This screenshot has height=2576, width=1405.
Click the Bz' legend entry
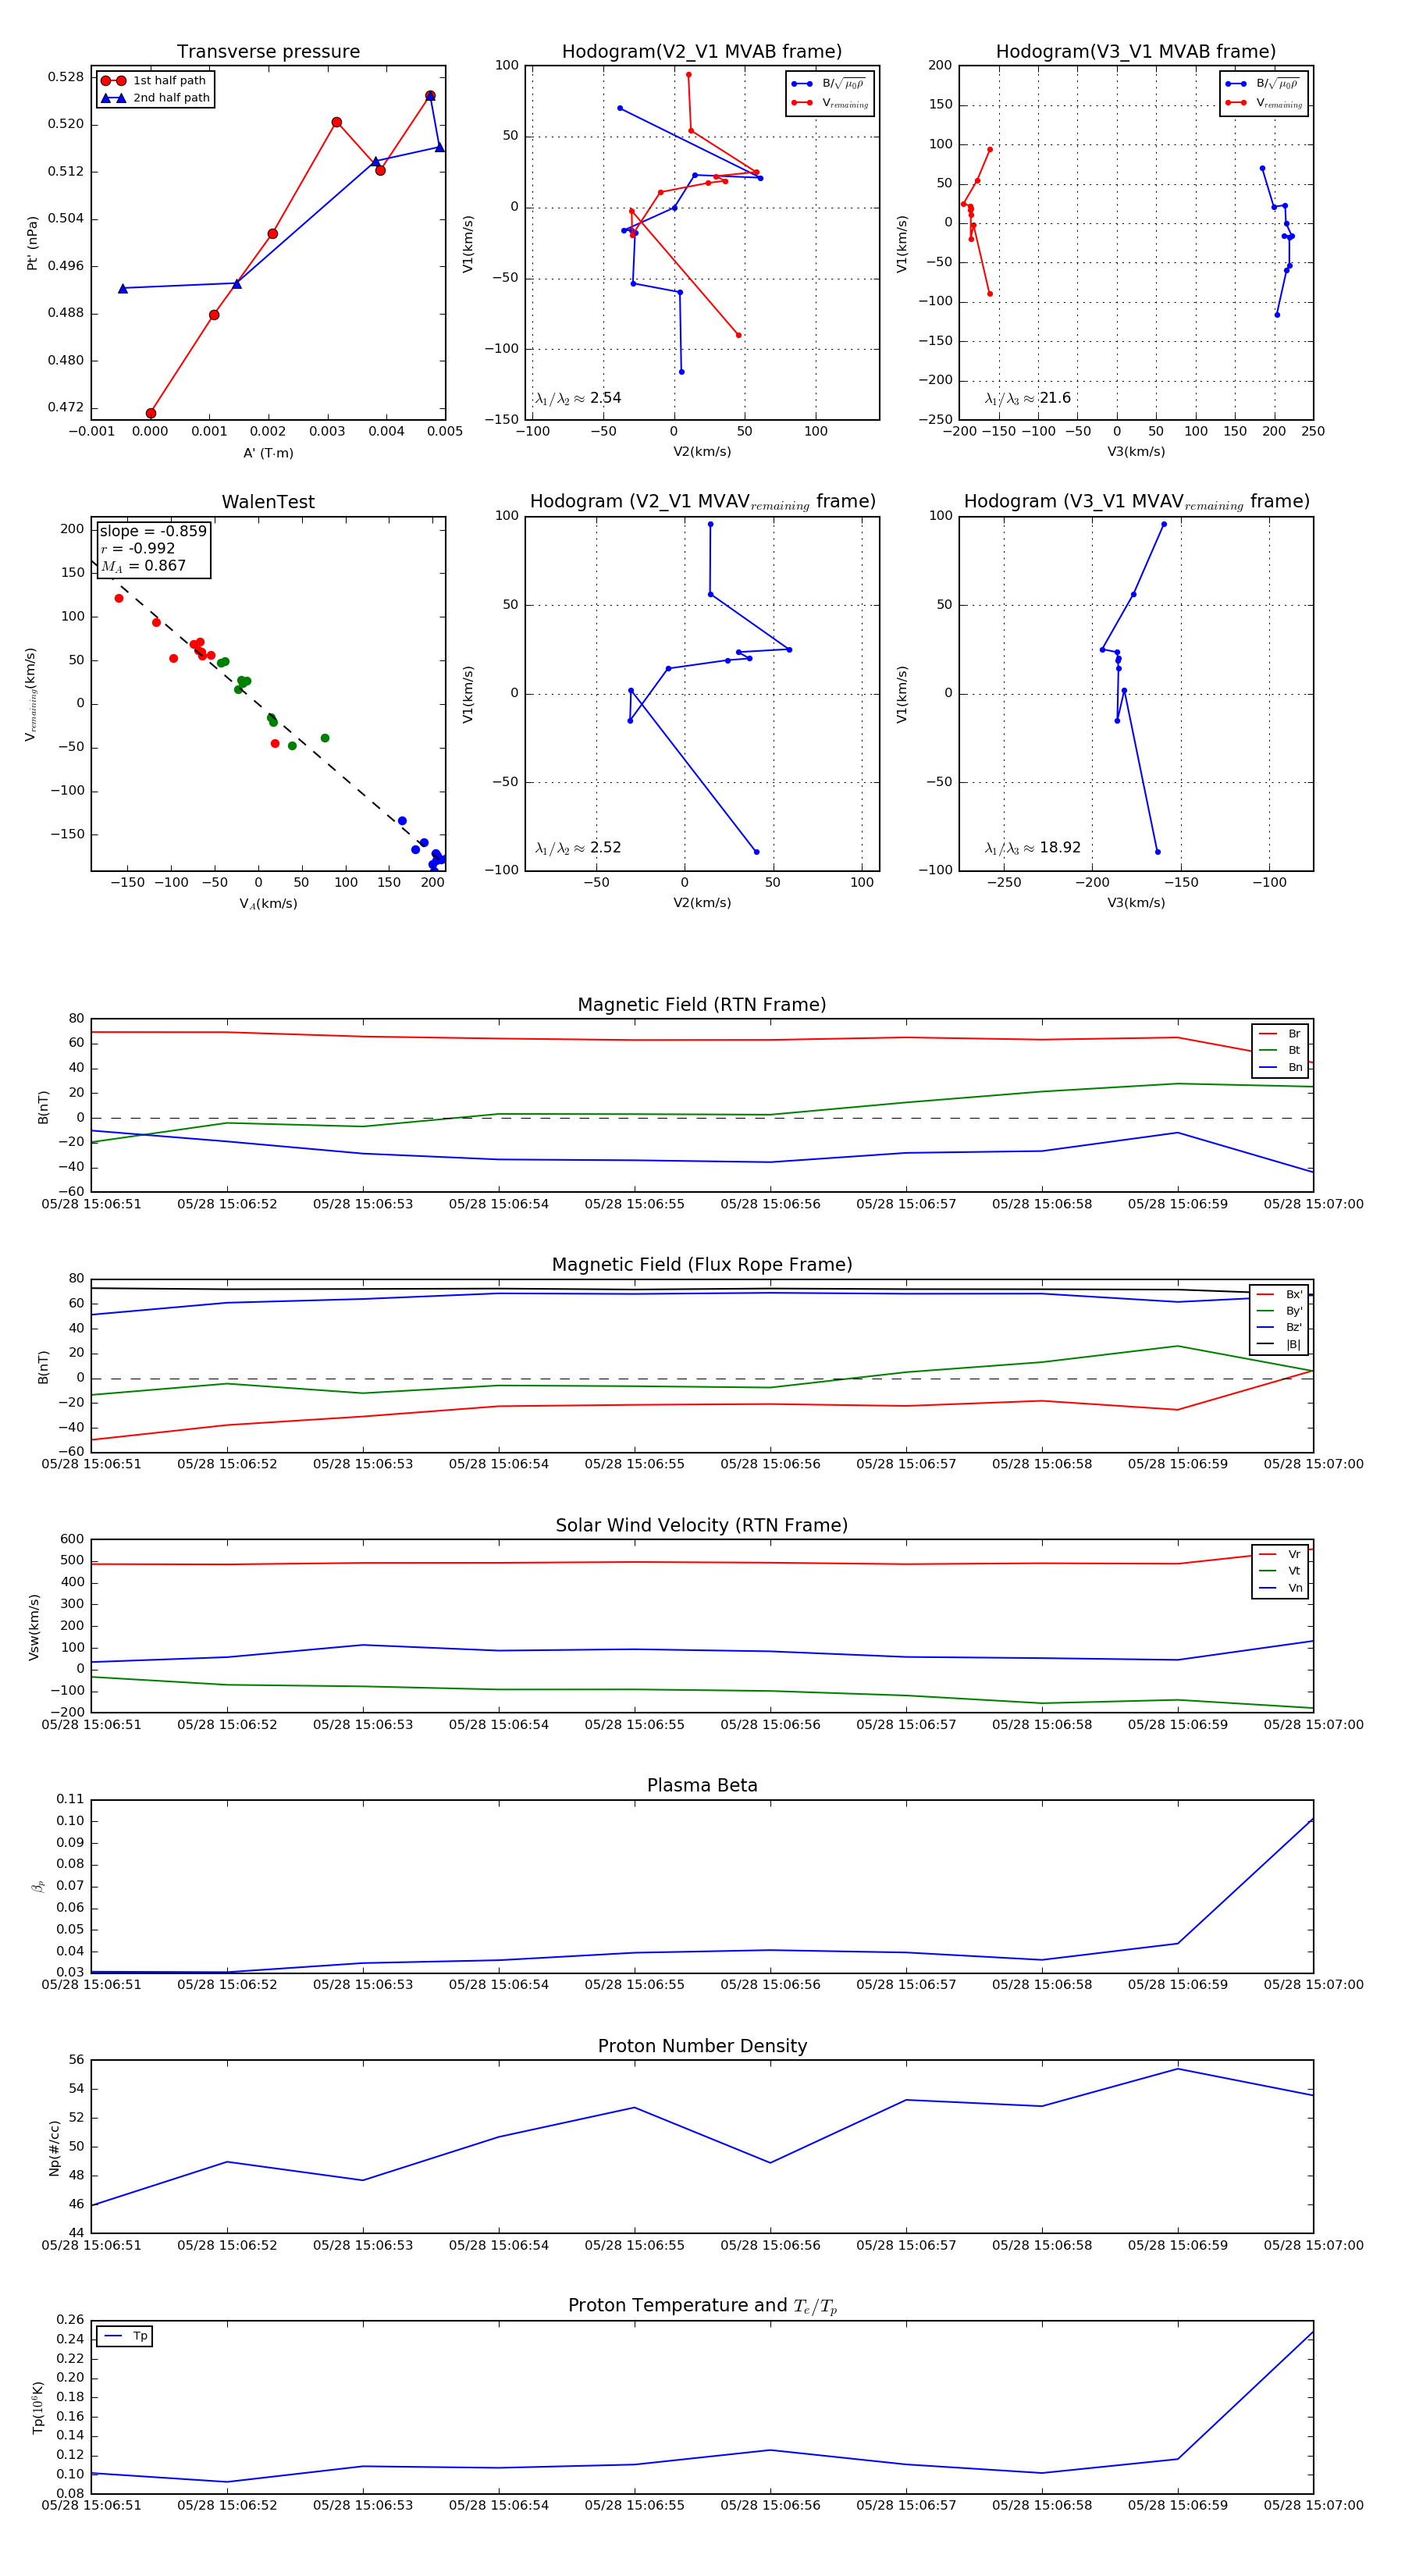coord(1280,1328)
